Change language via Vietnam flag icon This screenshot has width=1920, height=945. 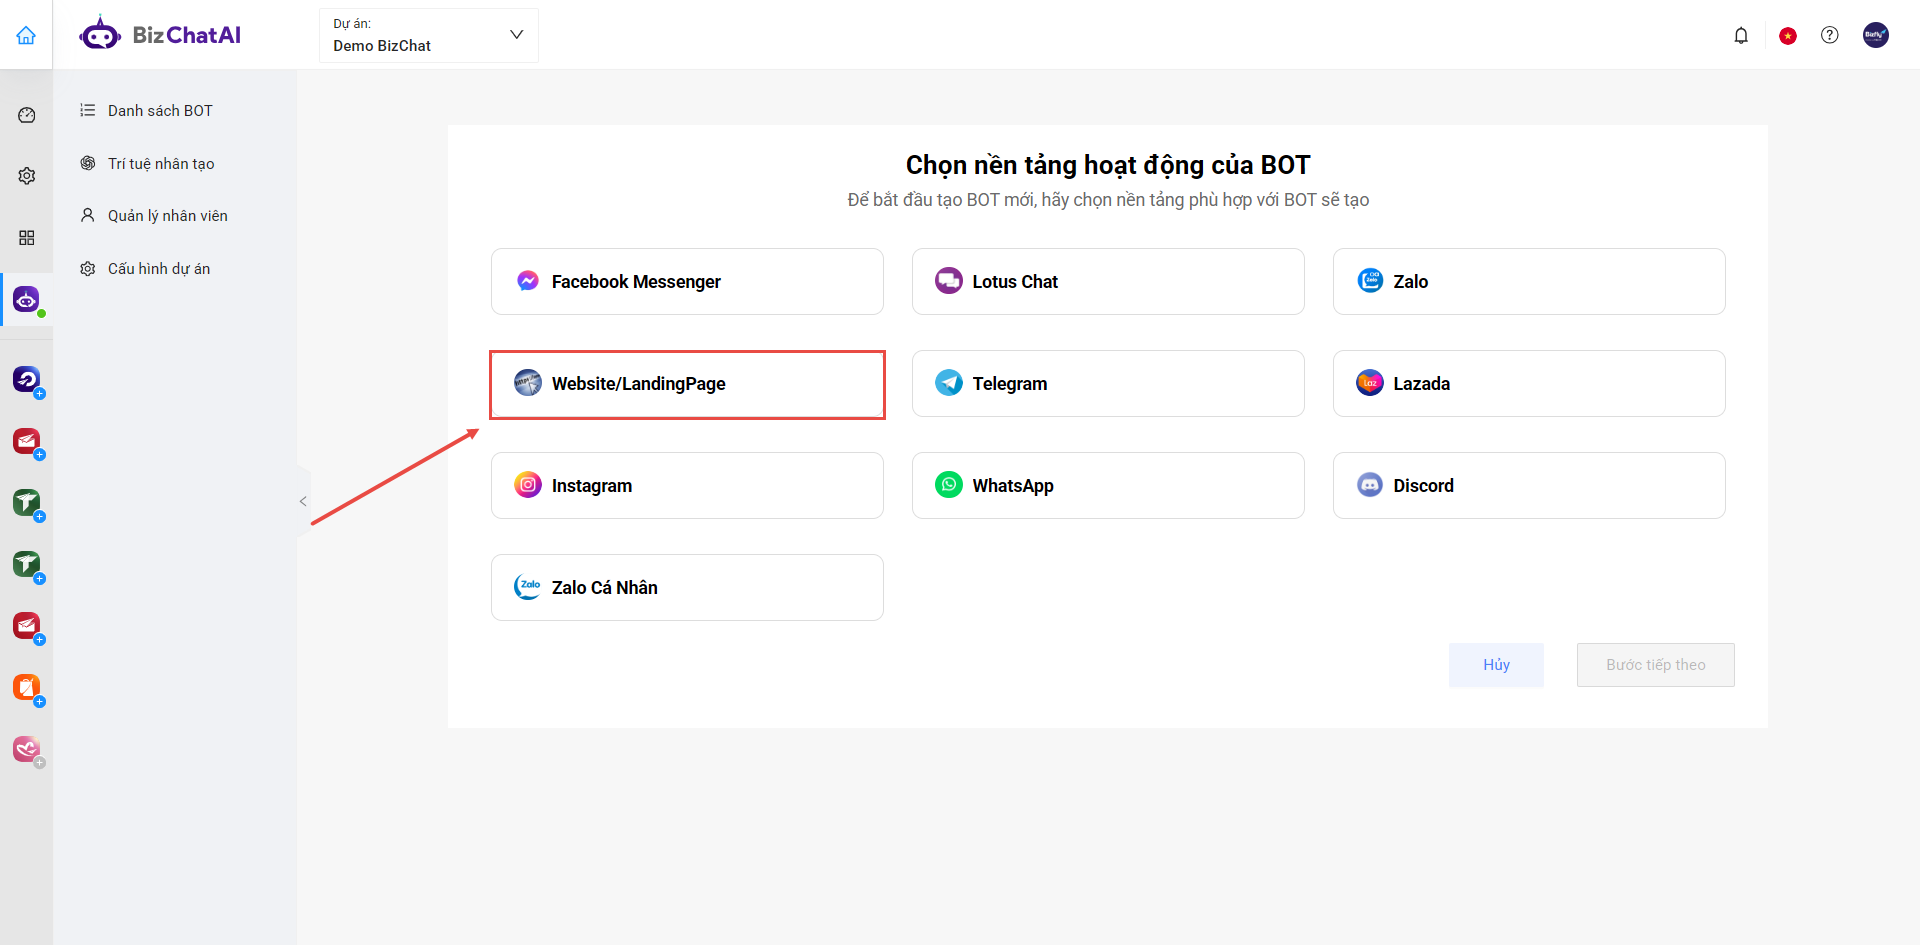point(1788,36)
